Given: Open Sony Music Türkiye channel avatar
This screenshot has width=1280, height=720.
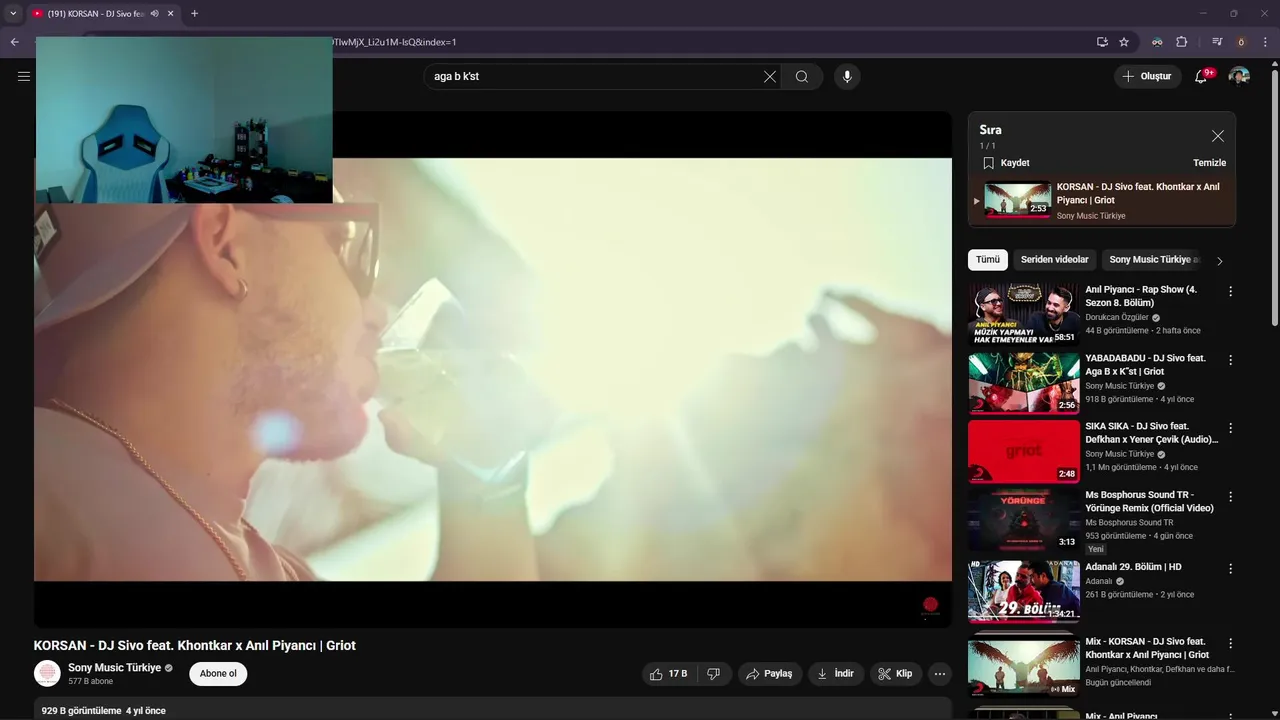Looking at the screenshot, I should [x=47, y=674].
